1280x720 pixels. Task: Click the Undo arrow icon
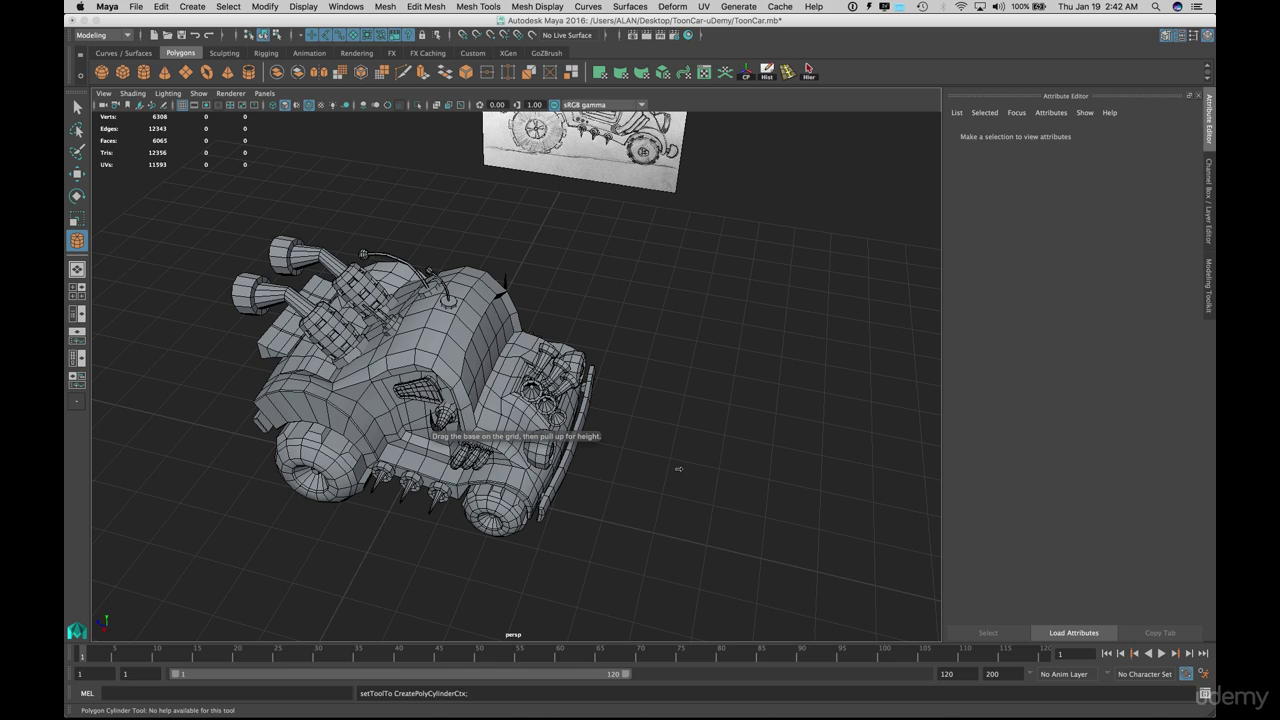[x=195, y=35]
